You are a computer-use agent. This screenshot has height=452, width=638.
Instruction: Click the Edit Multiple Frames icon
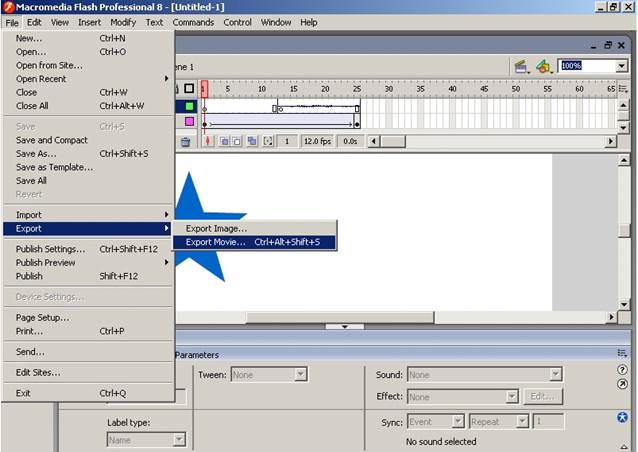[252, 141]
